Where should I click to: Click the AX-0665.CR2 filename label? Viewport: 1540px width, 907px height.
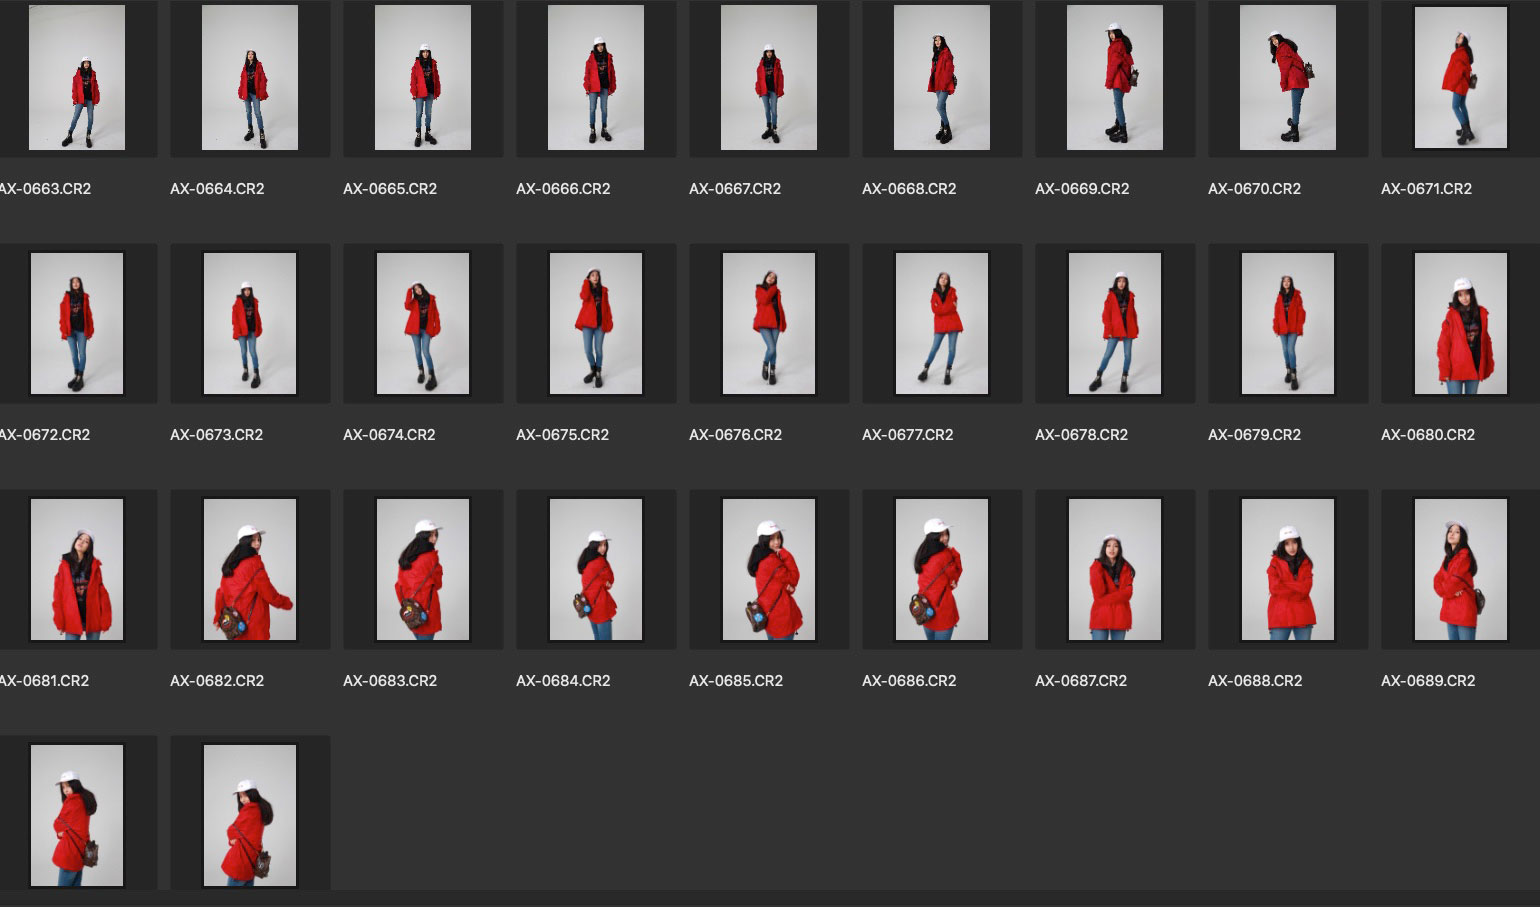[390, 189]
